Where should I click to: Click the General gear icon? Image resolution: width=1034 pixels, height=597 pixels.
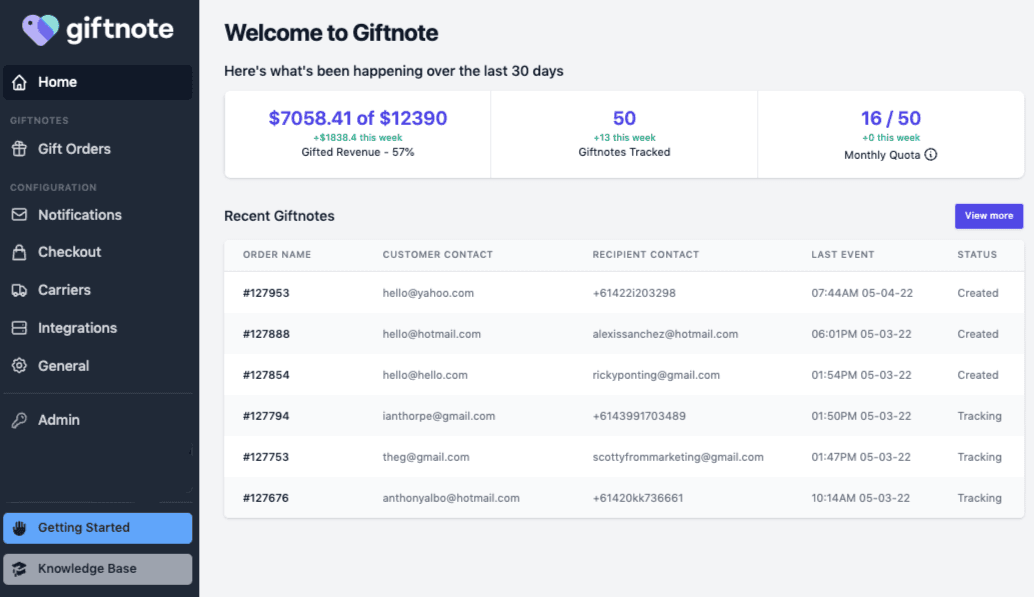click(x=19, y=365)
